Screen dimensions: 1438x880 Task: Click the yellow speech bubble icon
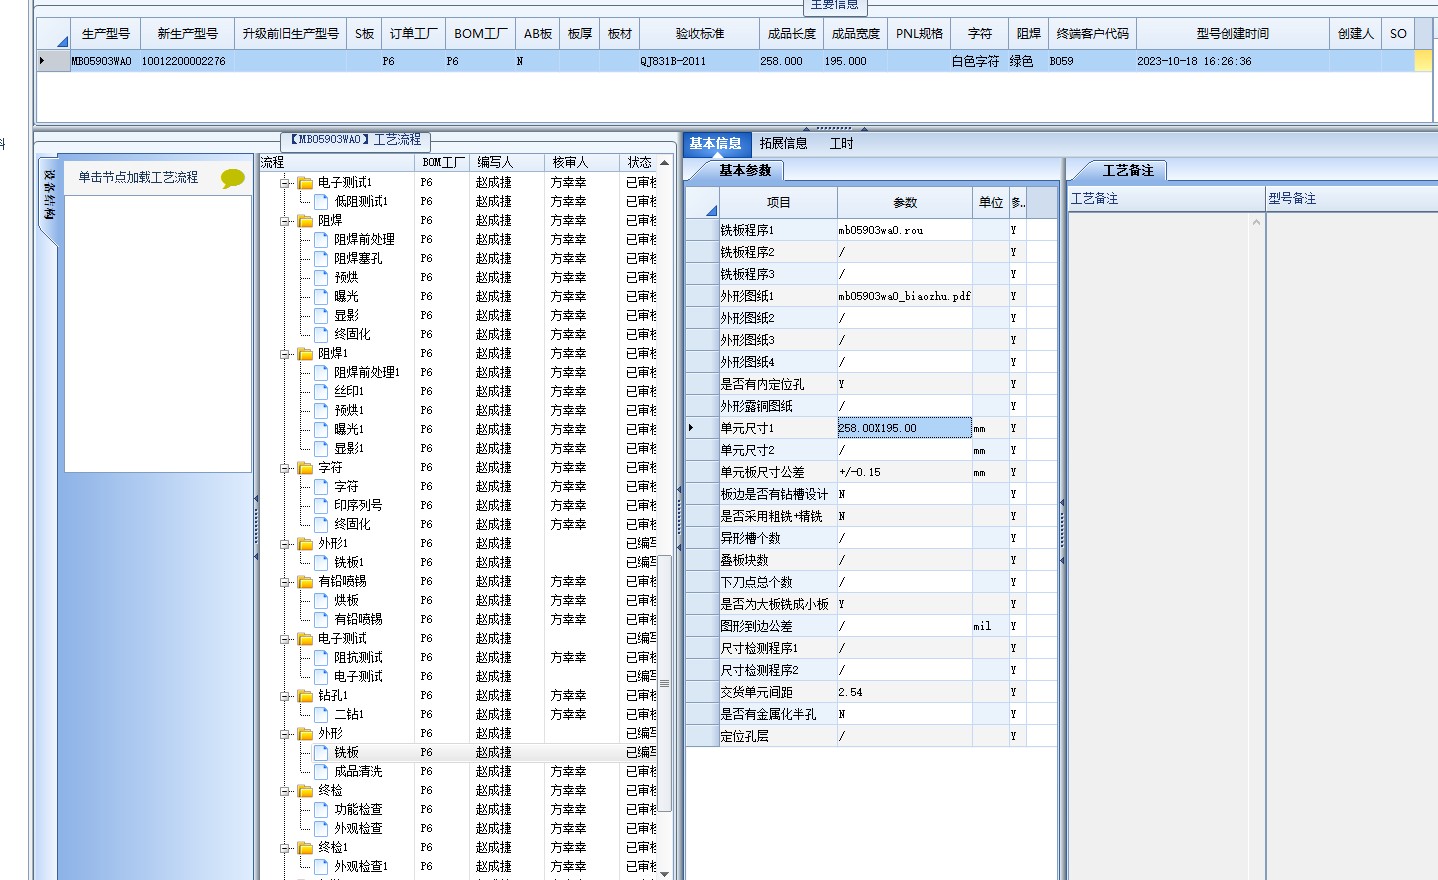tap(233, 178)
